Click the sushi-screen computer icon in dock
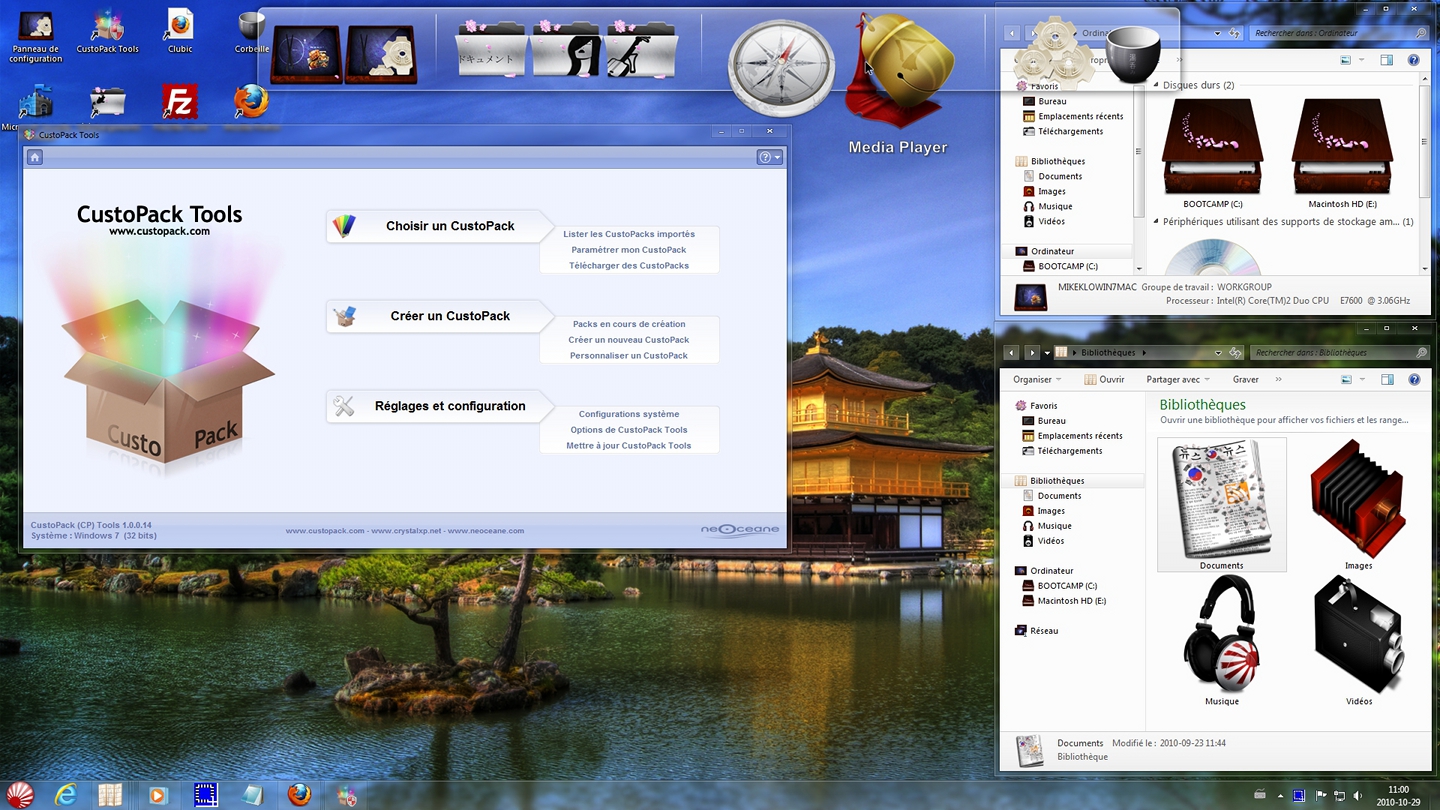1440x810 pixels. [x=307, y=54]
